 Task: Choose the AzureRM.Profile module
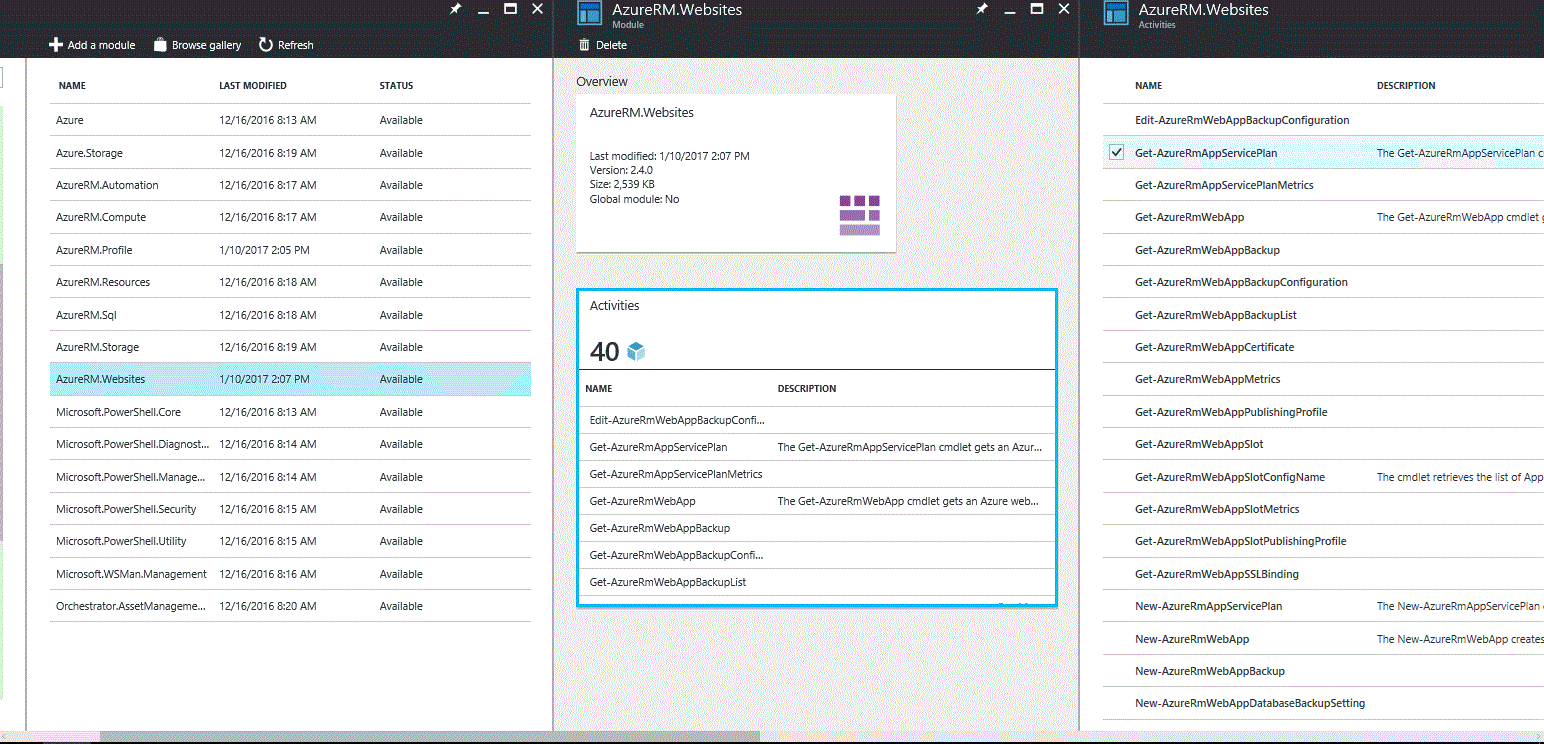point(290,250)
